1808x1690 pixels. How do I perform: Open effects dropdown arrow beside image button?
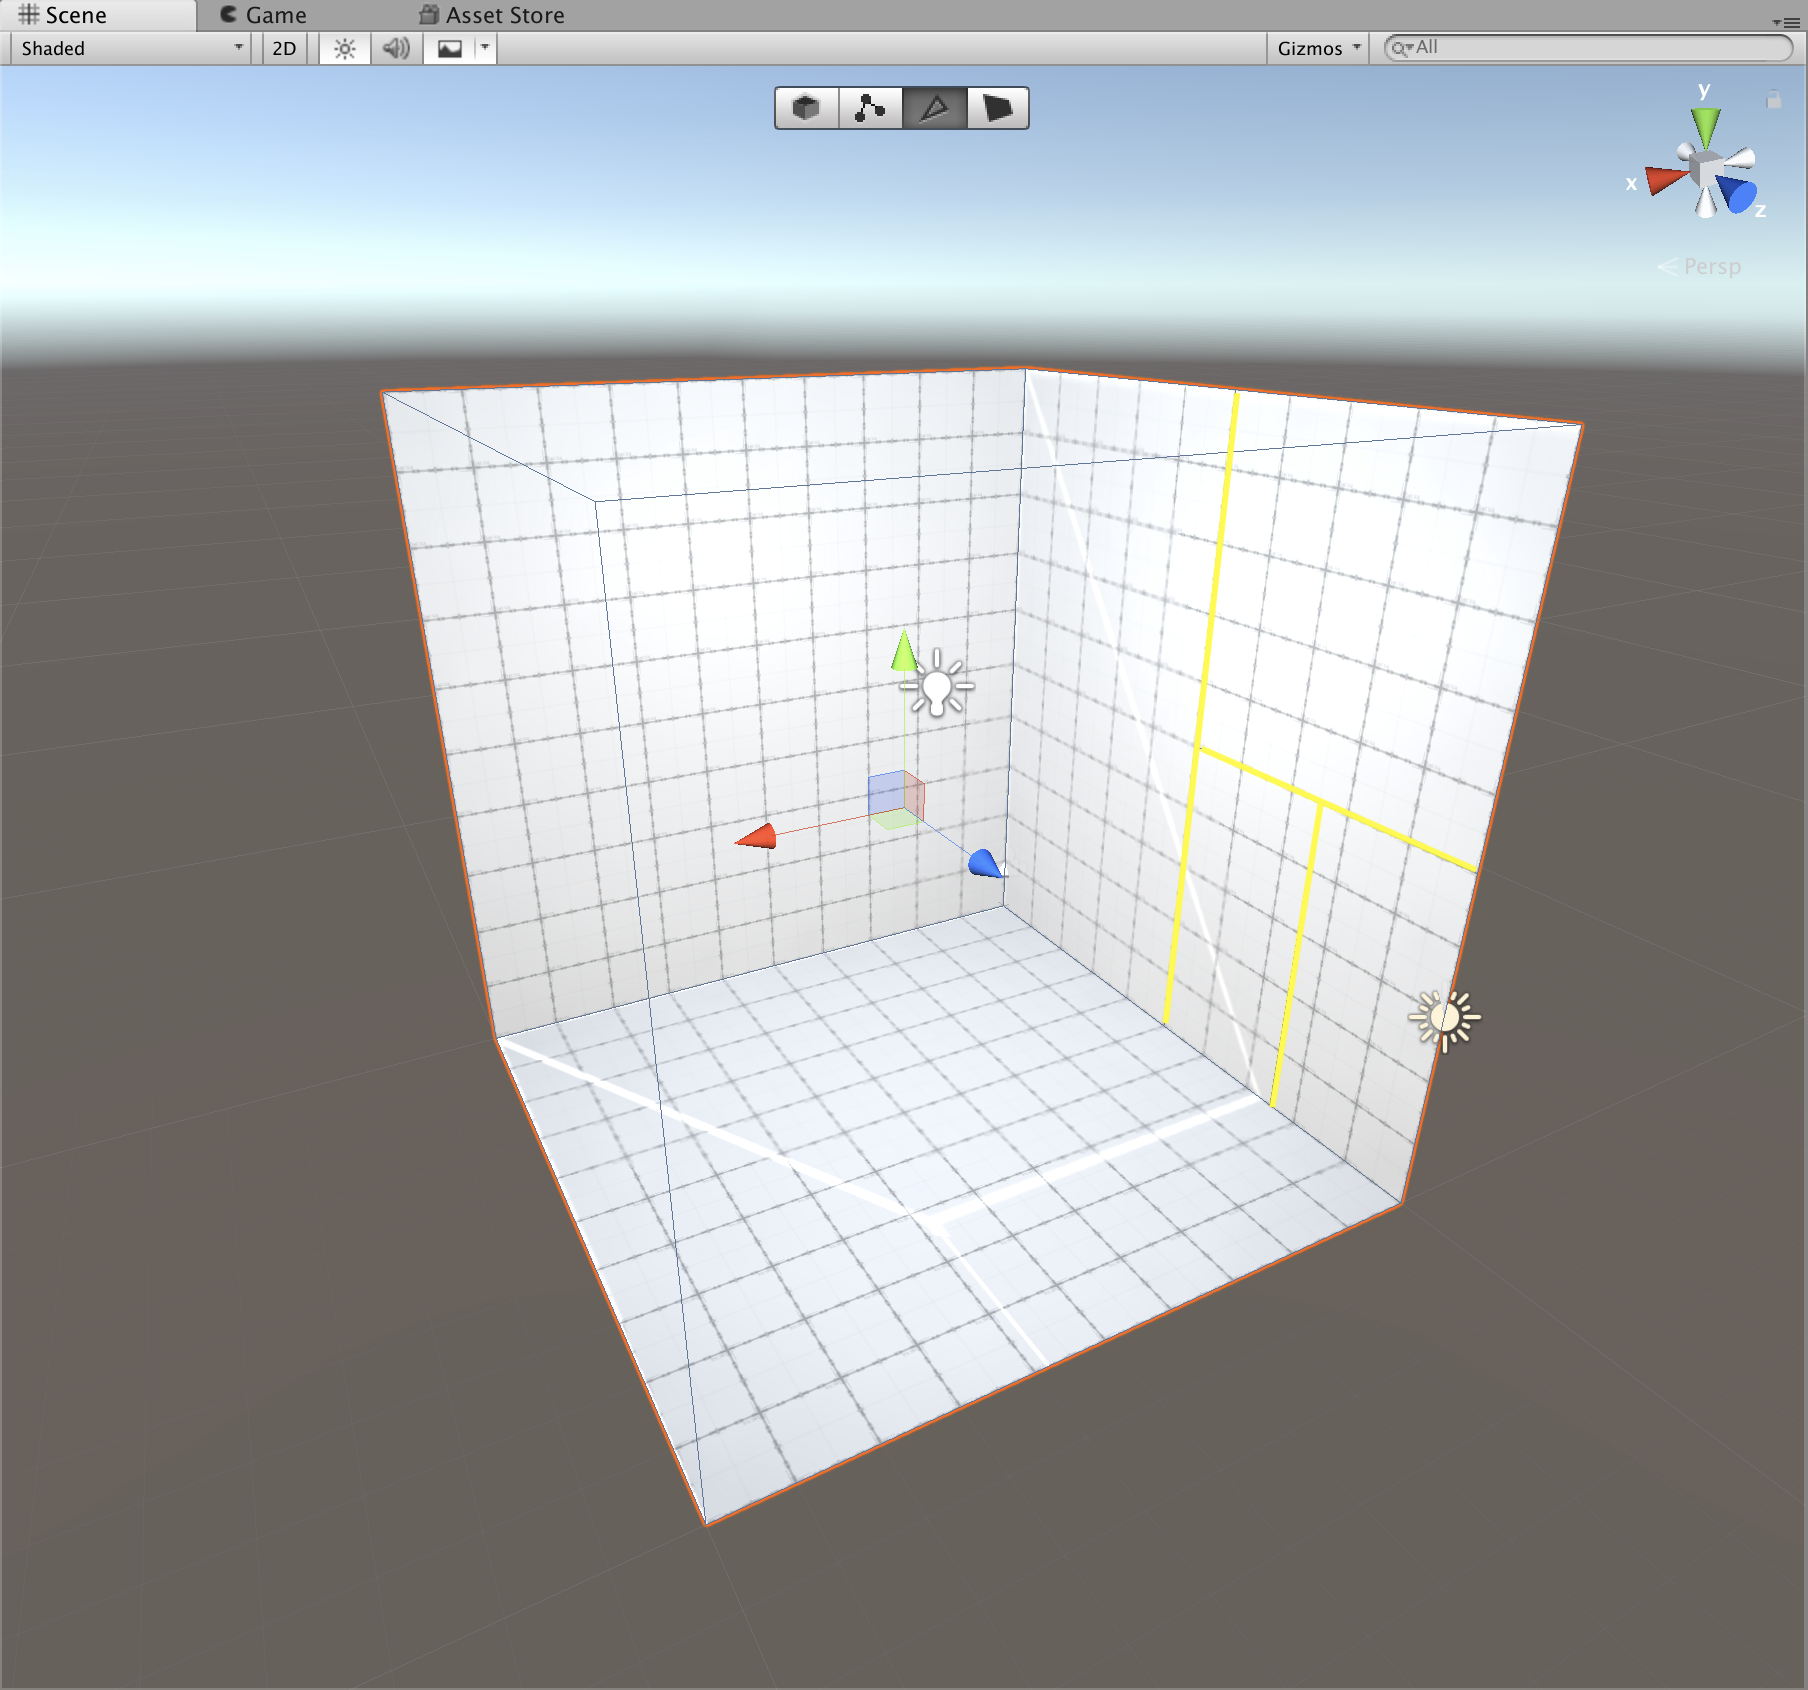485,48
